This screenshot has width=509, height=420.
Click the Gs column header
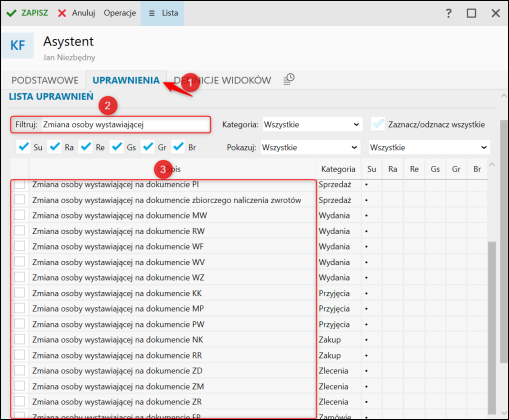pyautogui.click(x=435, y=169)
